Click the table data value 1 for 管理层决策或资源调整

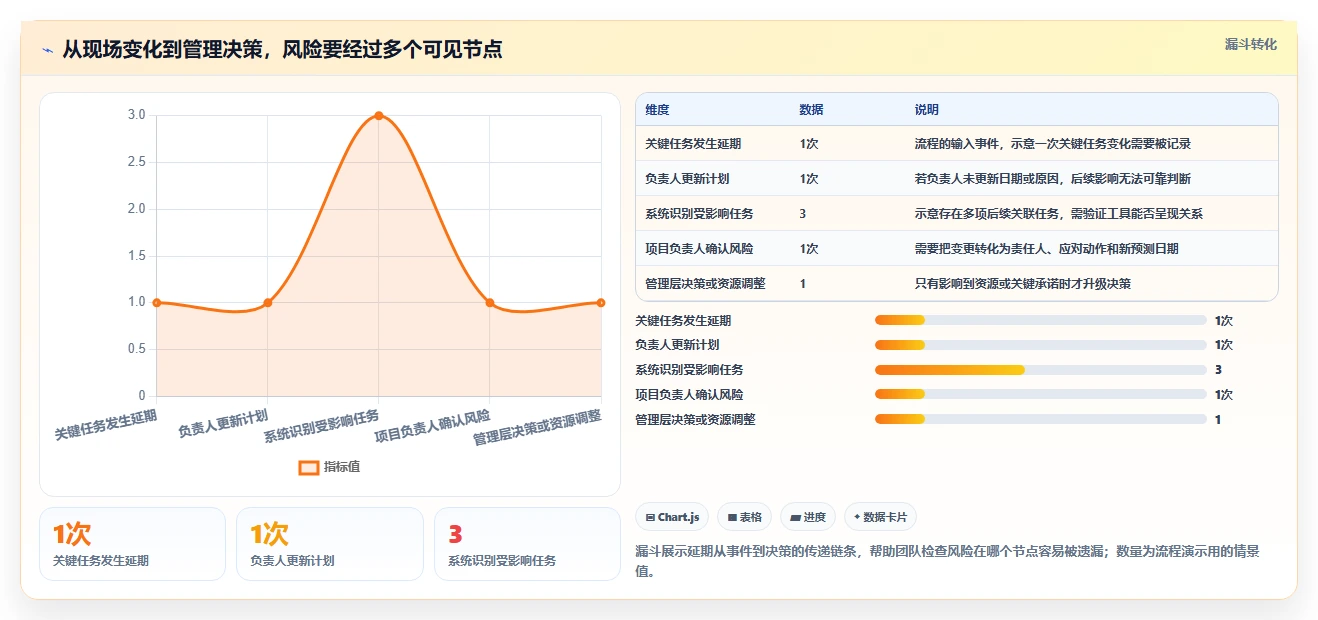pyautogui.click(x=803, y=284)
